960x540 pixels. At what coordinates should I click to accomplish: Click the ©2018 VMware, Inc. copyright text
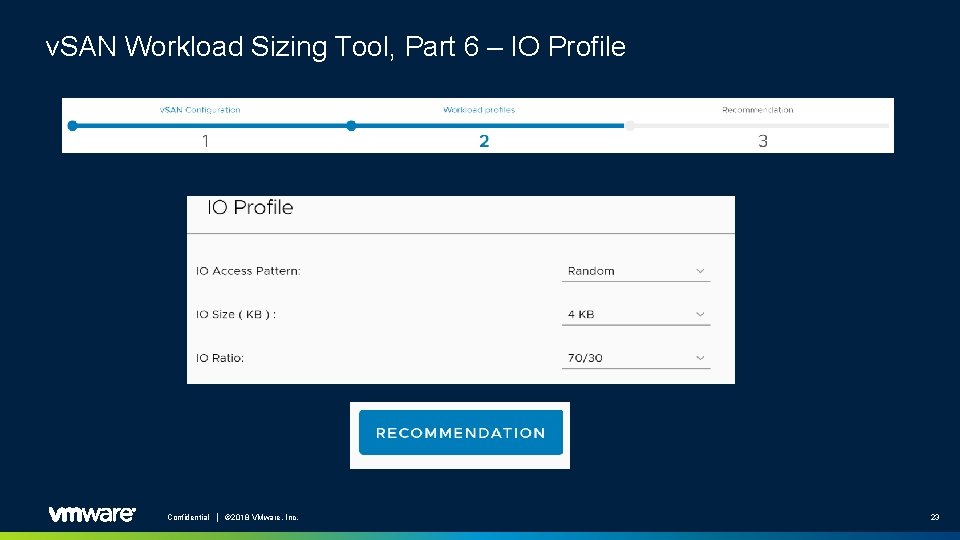coord(261,517)
